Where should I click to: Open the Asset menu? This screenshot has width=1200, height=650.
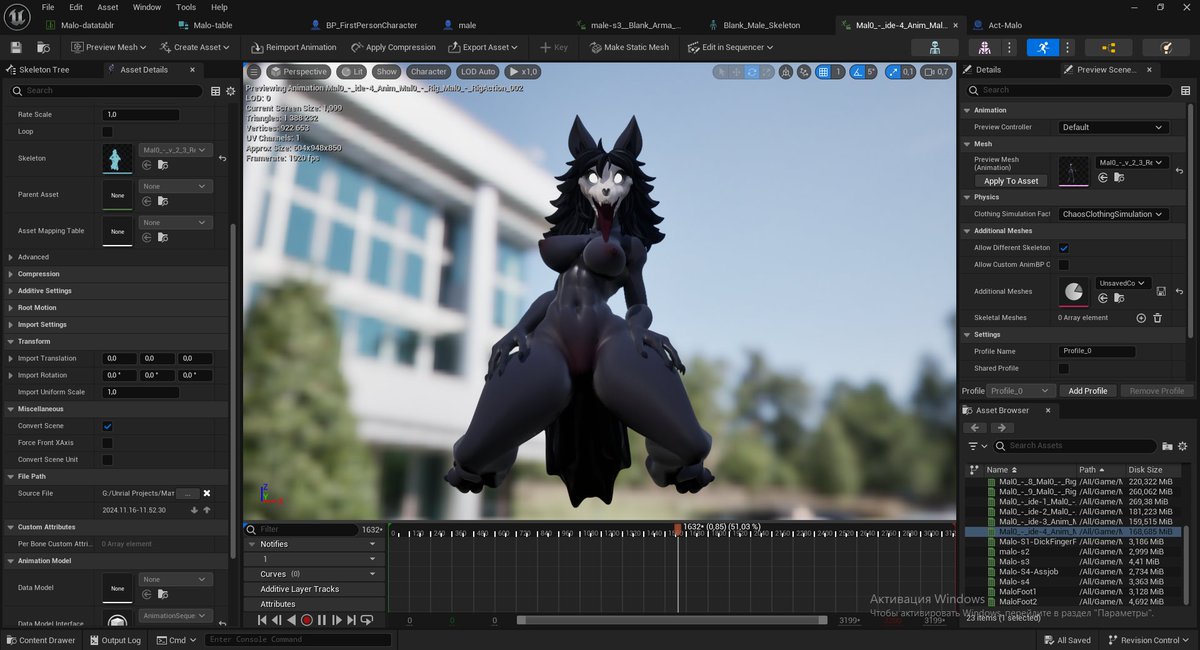point(108,7)
